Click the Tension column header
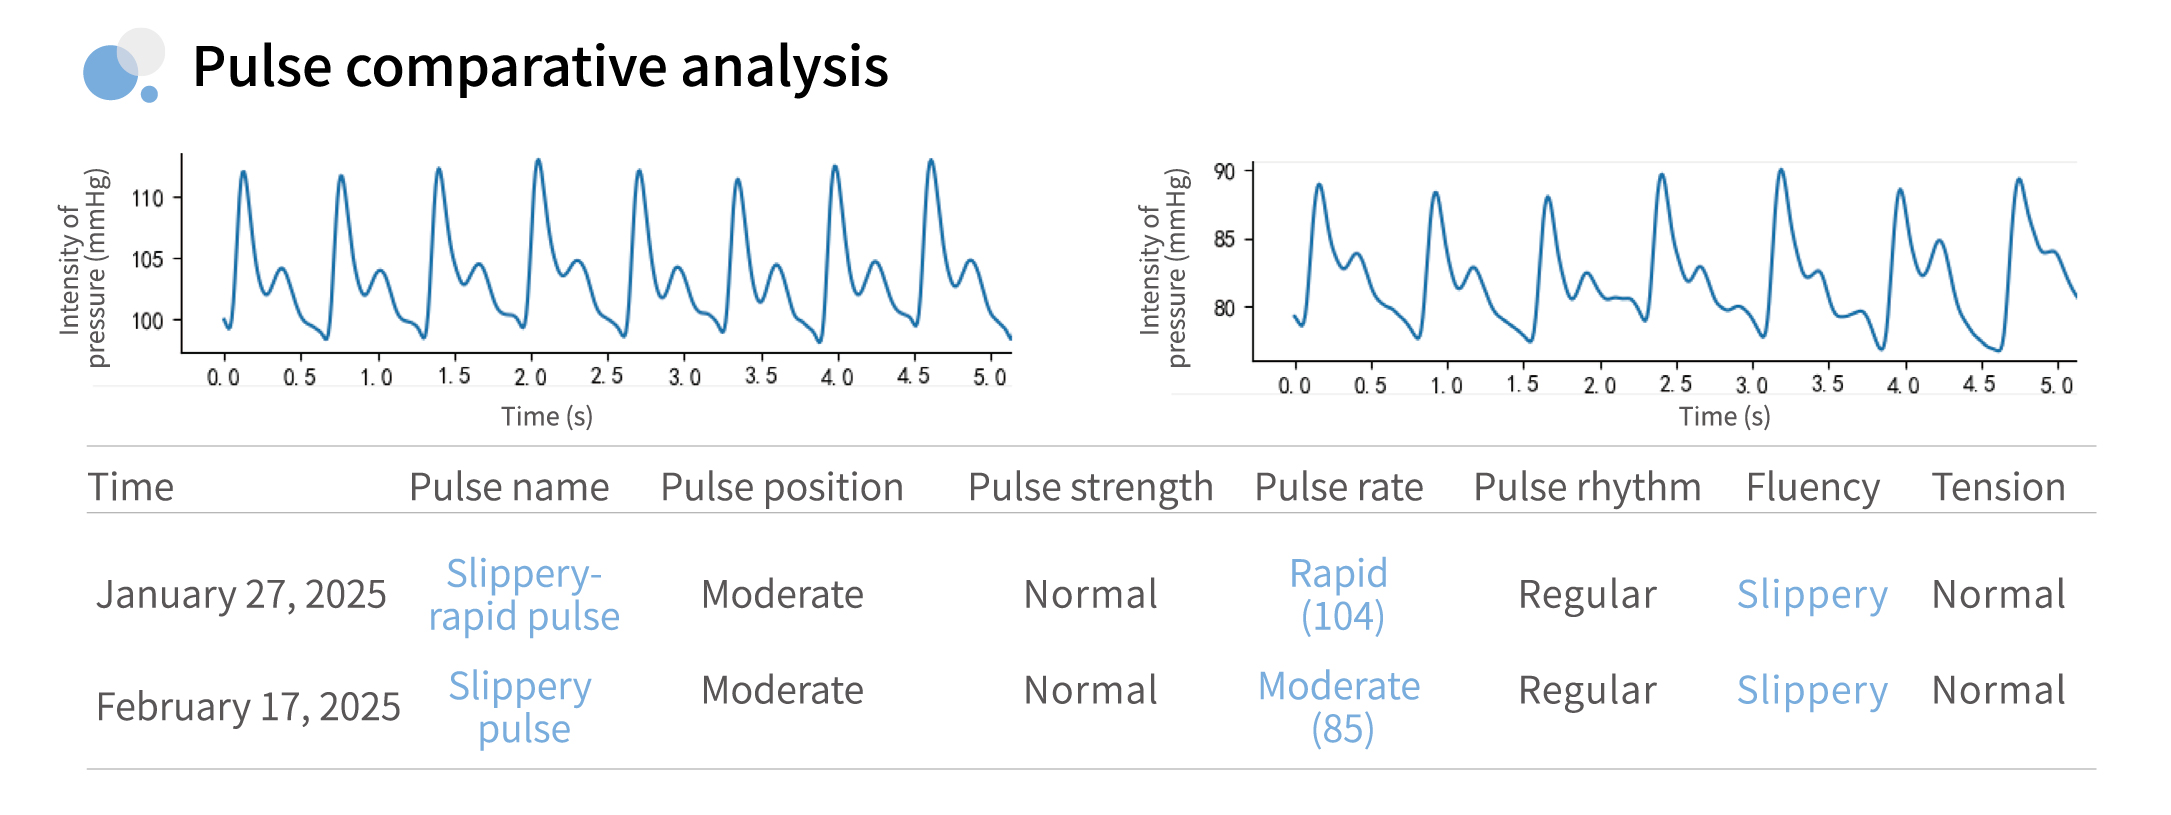 (x=1998, y=487)
